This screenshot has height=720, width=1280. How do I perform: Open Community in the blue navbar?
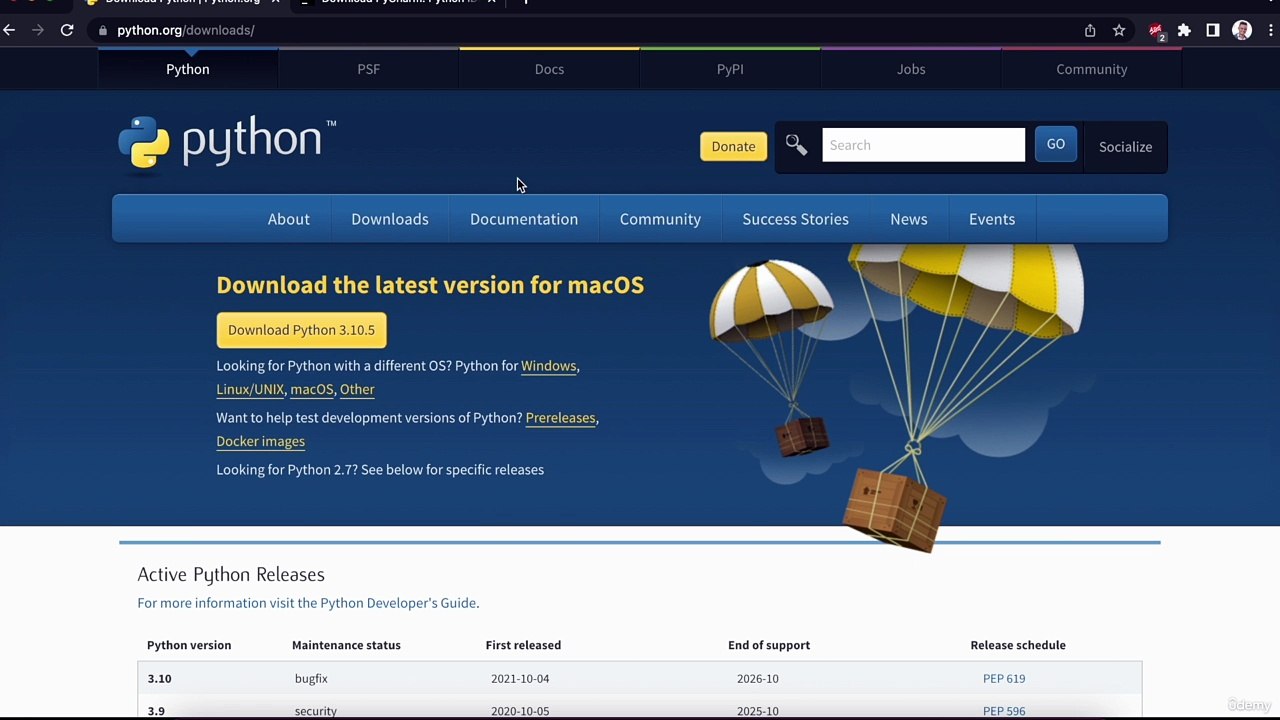[x=660, y=219]
